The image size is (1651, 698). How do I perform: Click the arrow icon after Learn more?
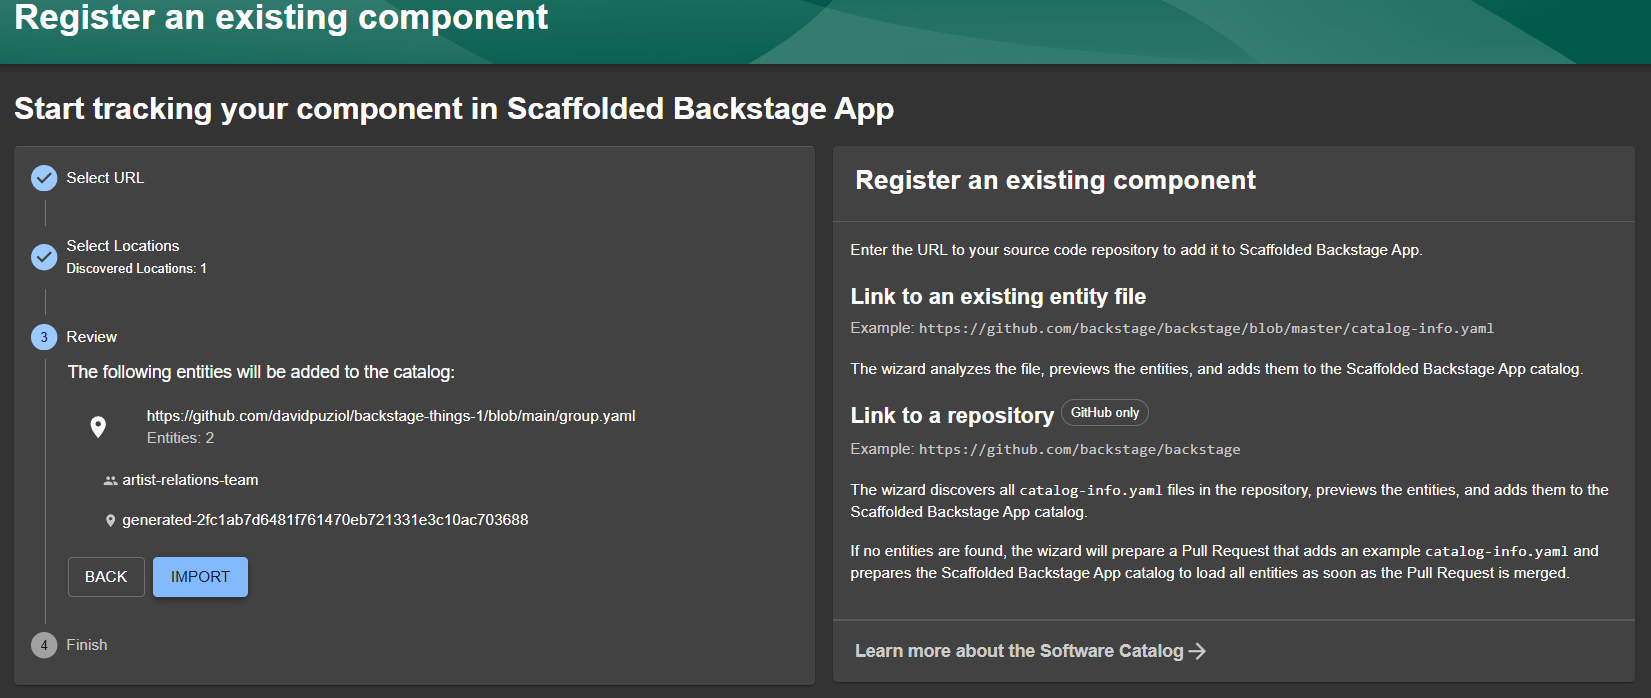pyautogui.click(x=1197, y=651)
